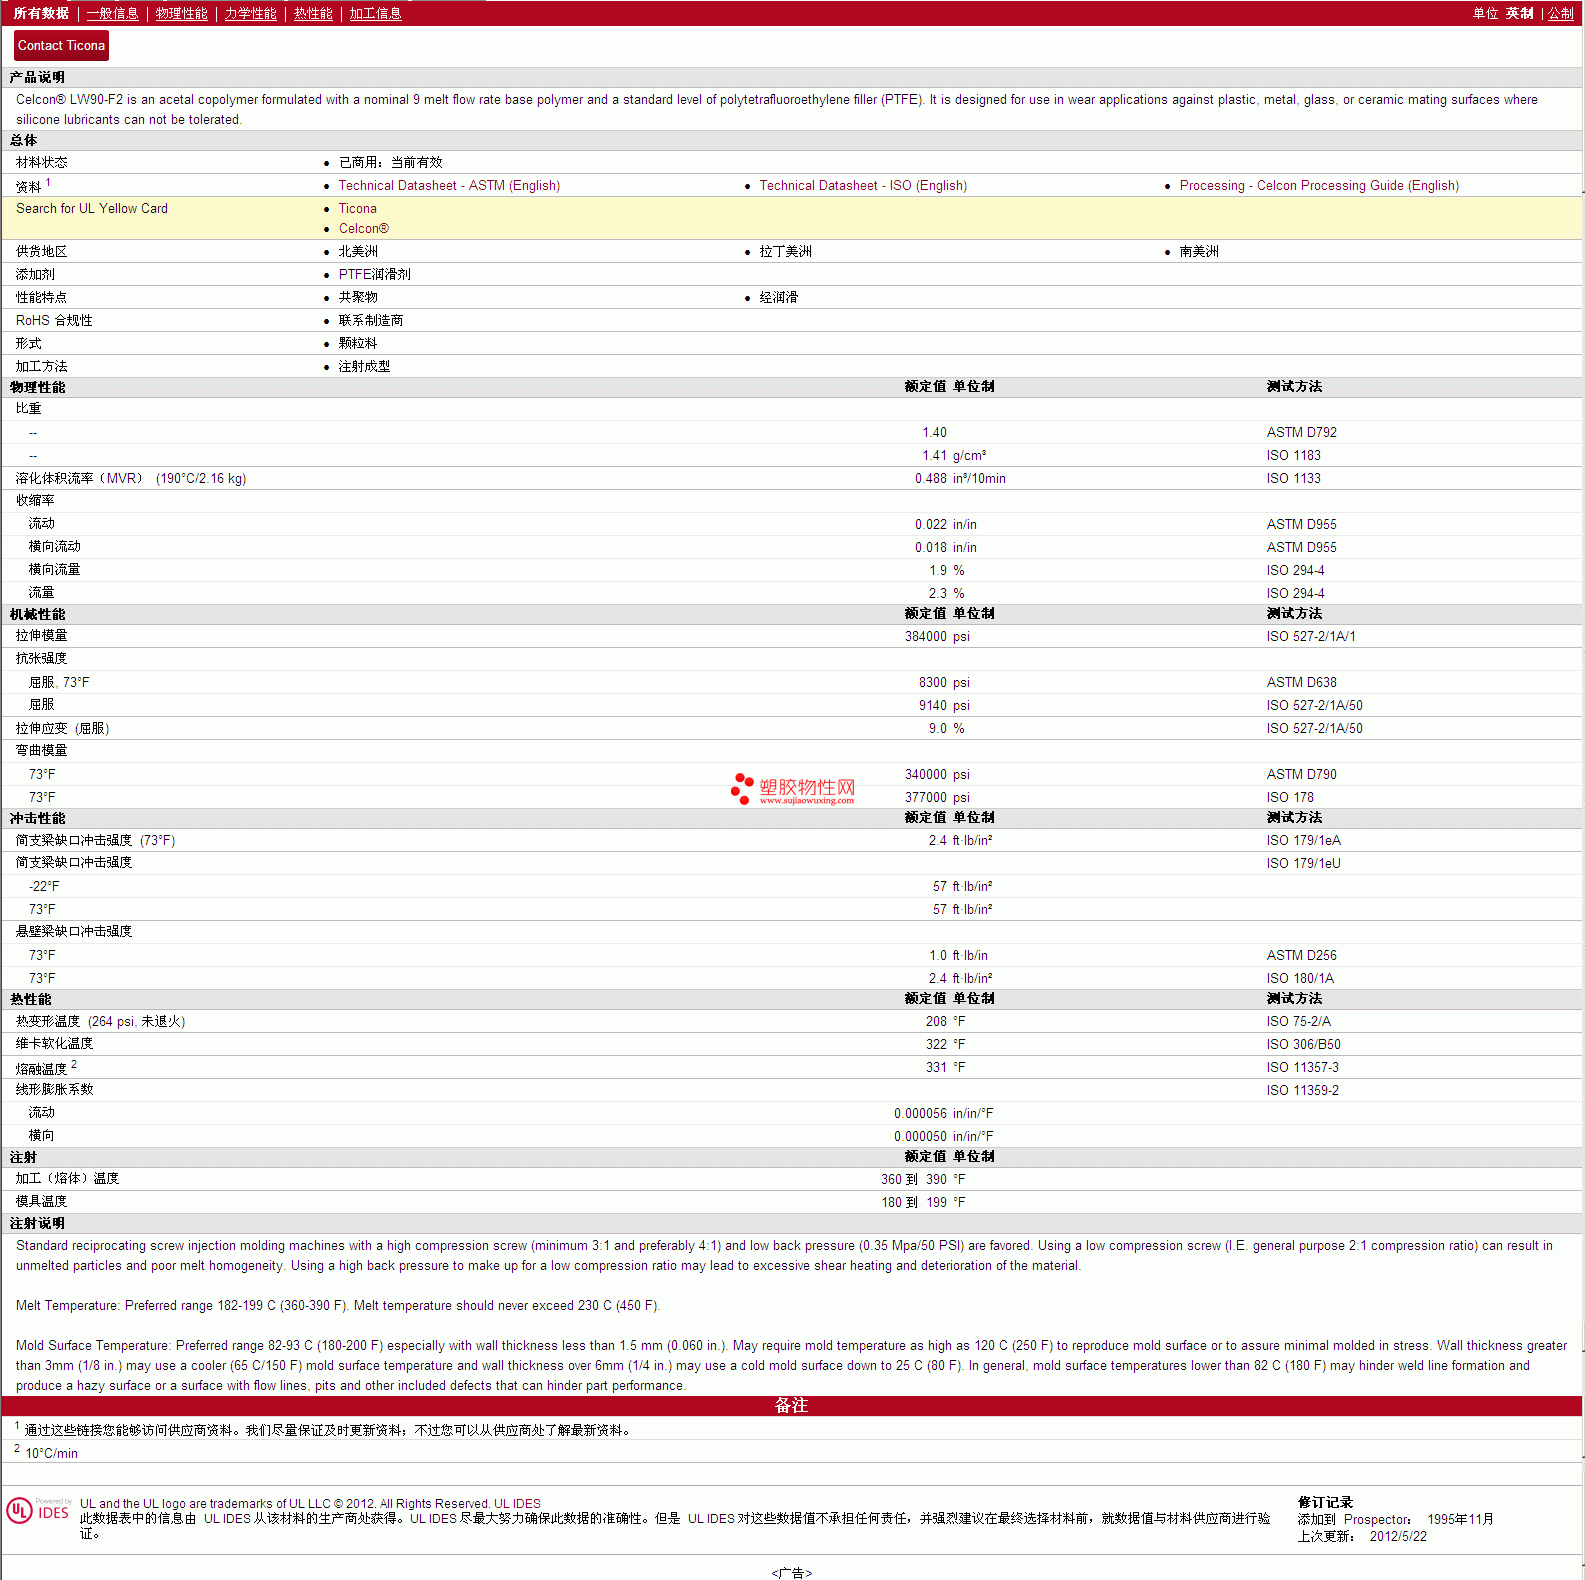This screenshot has width=1585, height=1580.
Task: Click the UL IDES logo icon
Action: [38, 1510]
